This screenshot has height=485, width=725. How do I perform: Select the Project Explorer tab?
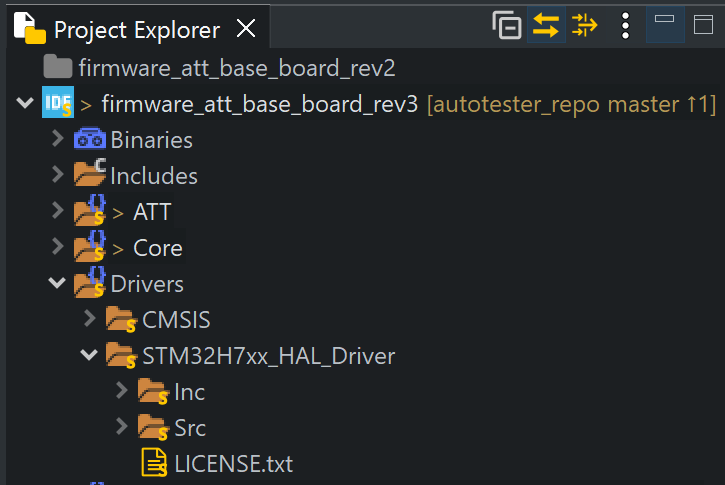tap(136, 30)
